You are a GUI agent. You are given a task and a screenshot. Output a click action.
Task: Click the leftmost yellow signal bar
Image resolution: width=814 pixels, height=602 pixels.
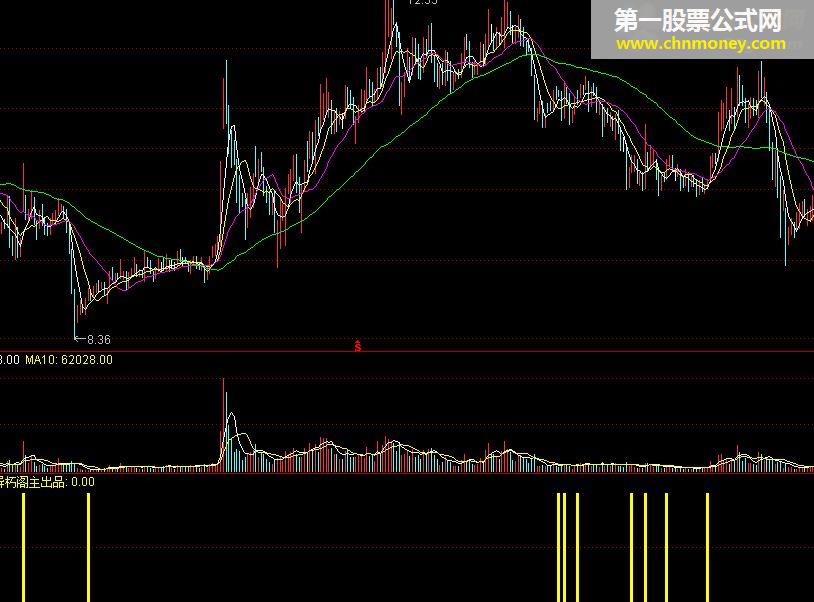23,548
